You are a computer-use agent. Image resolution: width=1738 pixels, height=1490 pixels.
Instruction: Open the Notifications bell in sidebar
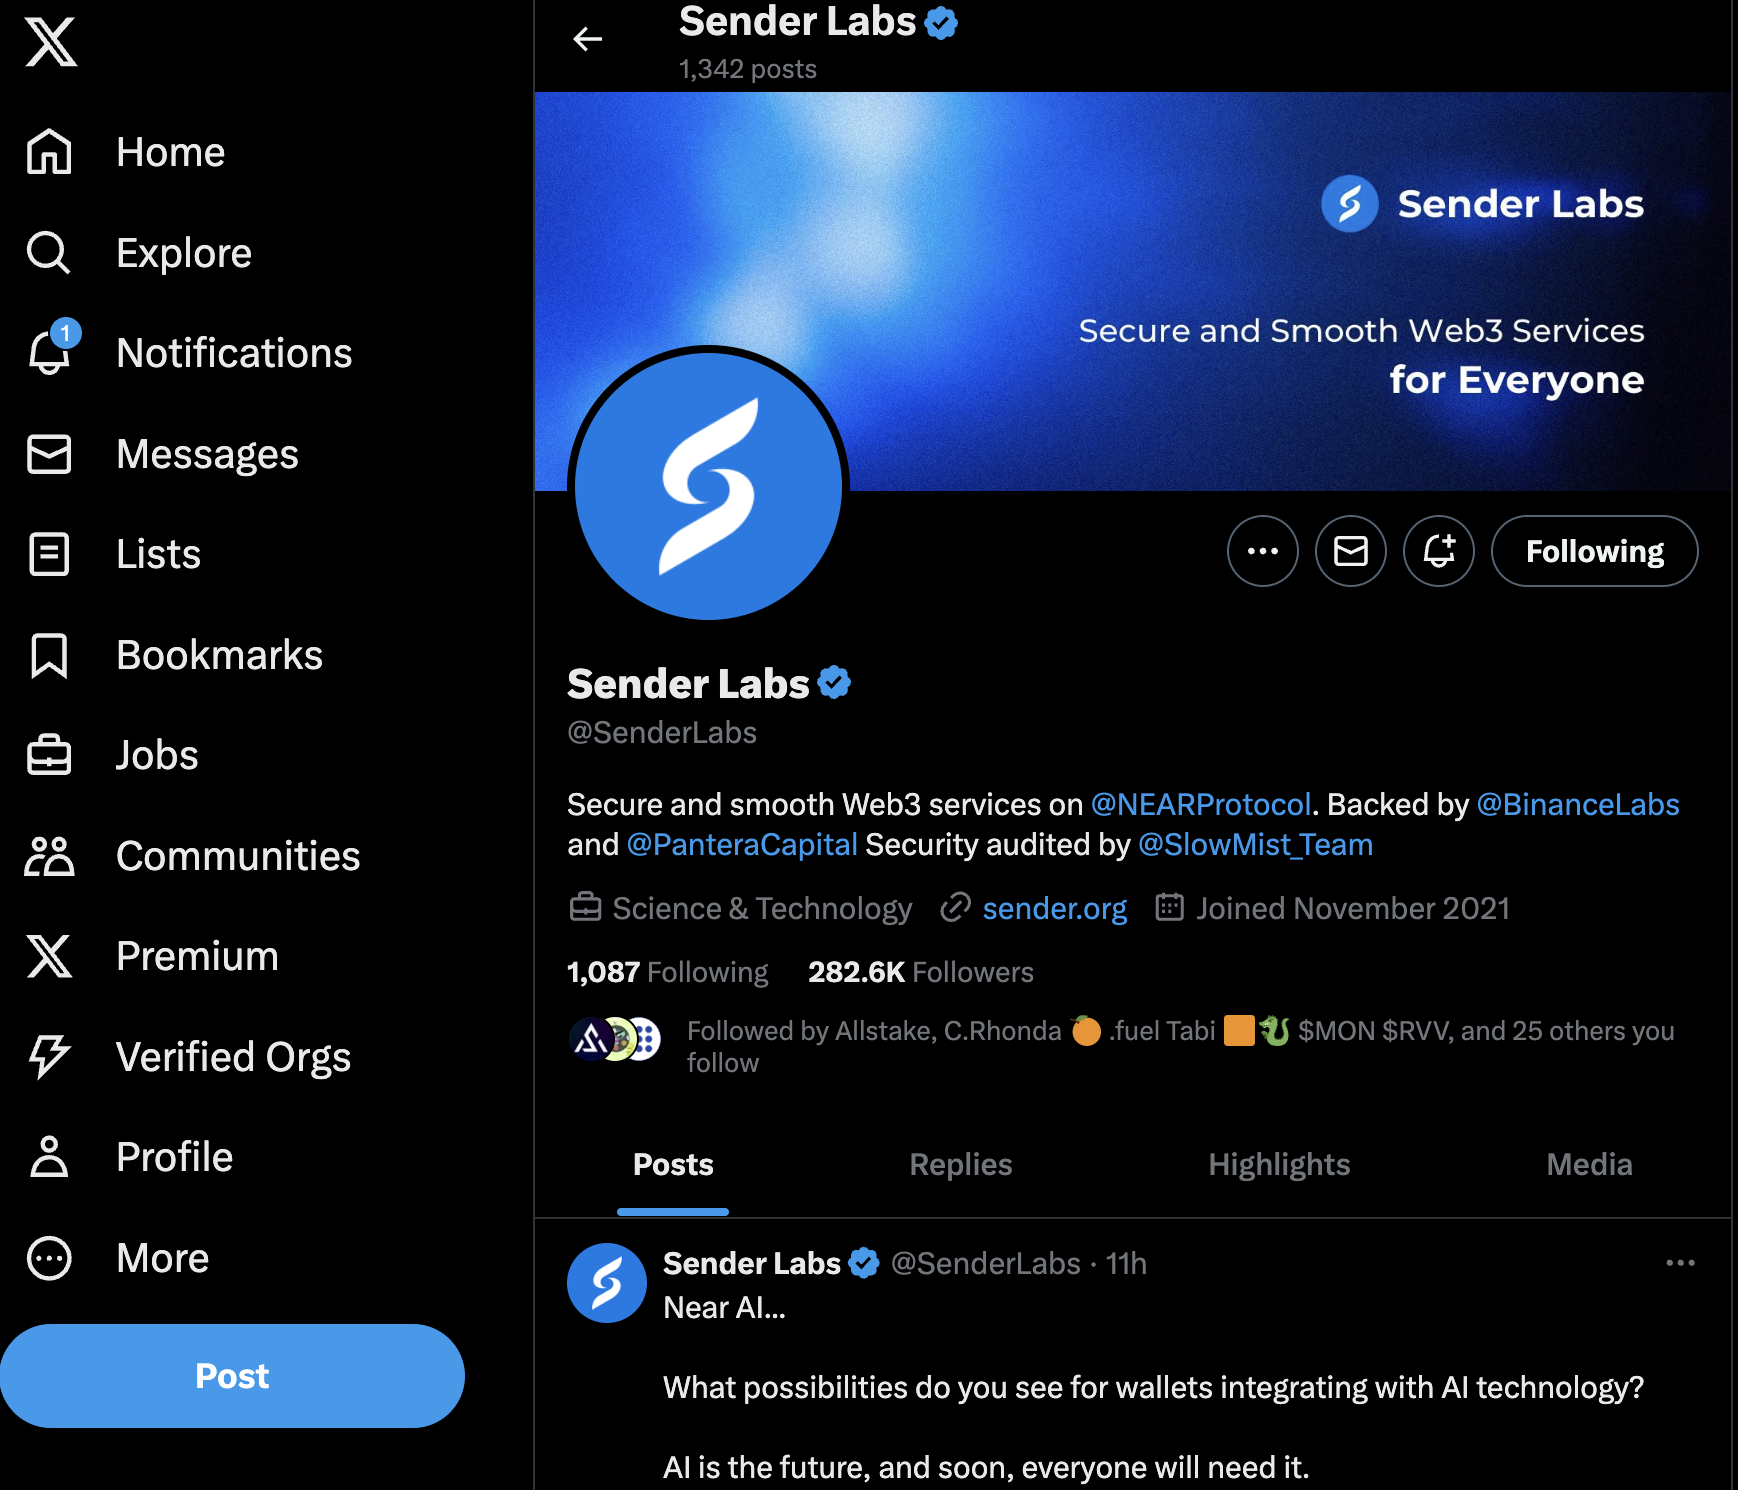[x=50, y=352]
